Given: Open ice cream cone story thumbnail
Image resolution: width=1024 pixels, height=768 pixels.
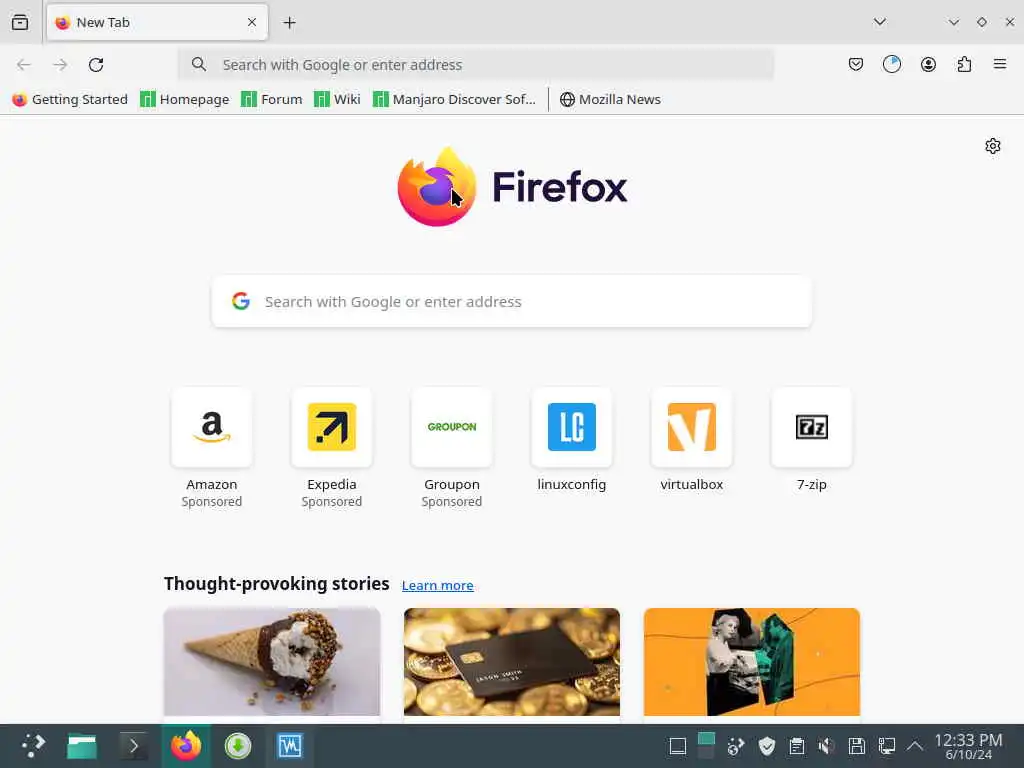Looking at the screenshot, I should (272, 662).
